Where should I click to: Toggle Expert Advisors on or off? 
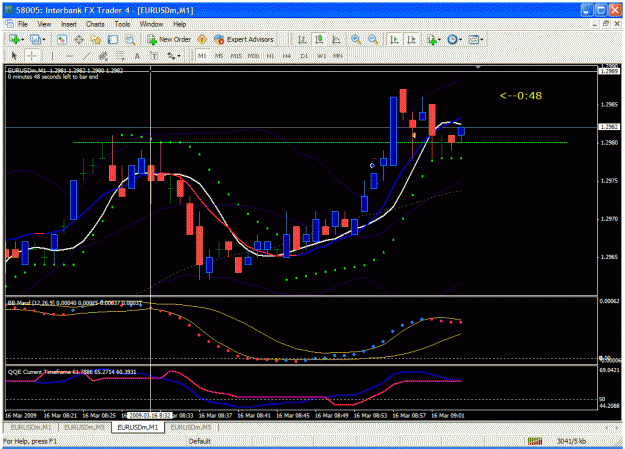click(244, 39)
